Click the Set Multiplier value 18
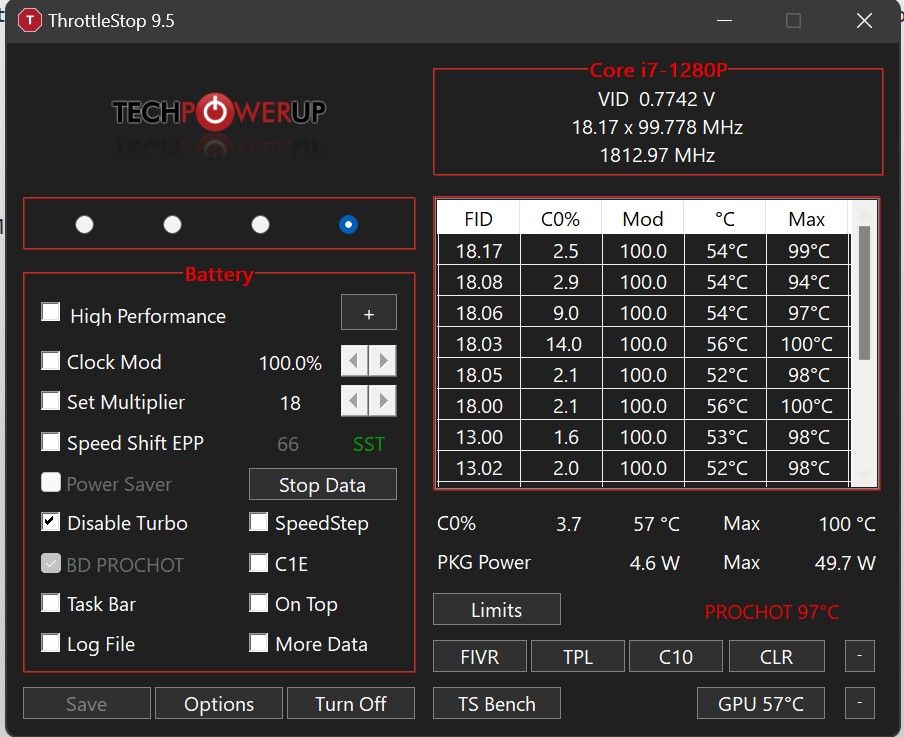The width and height of the screenshot is (904, 737). 290,403
